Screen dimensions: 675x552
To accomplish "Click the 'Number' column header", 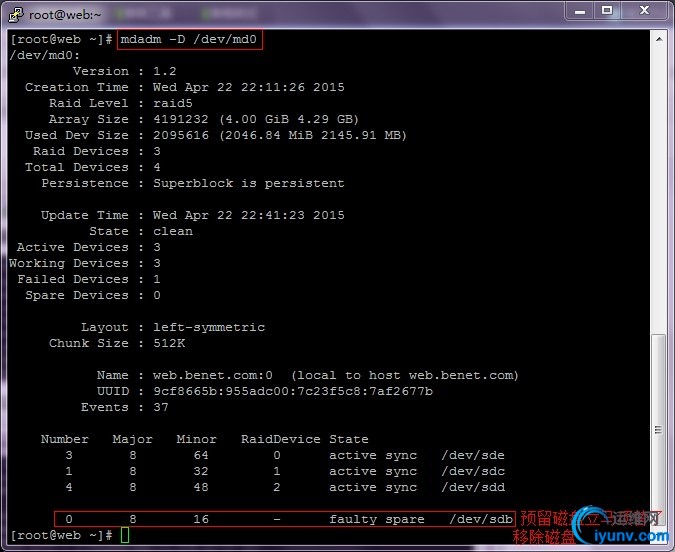I will [x=65, y=439].
